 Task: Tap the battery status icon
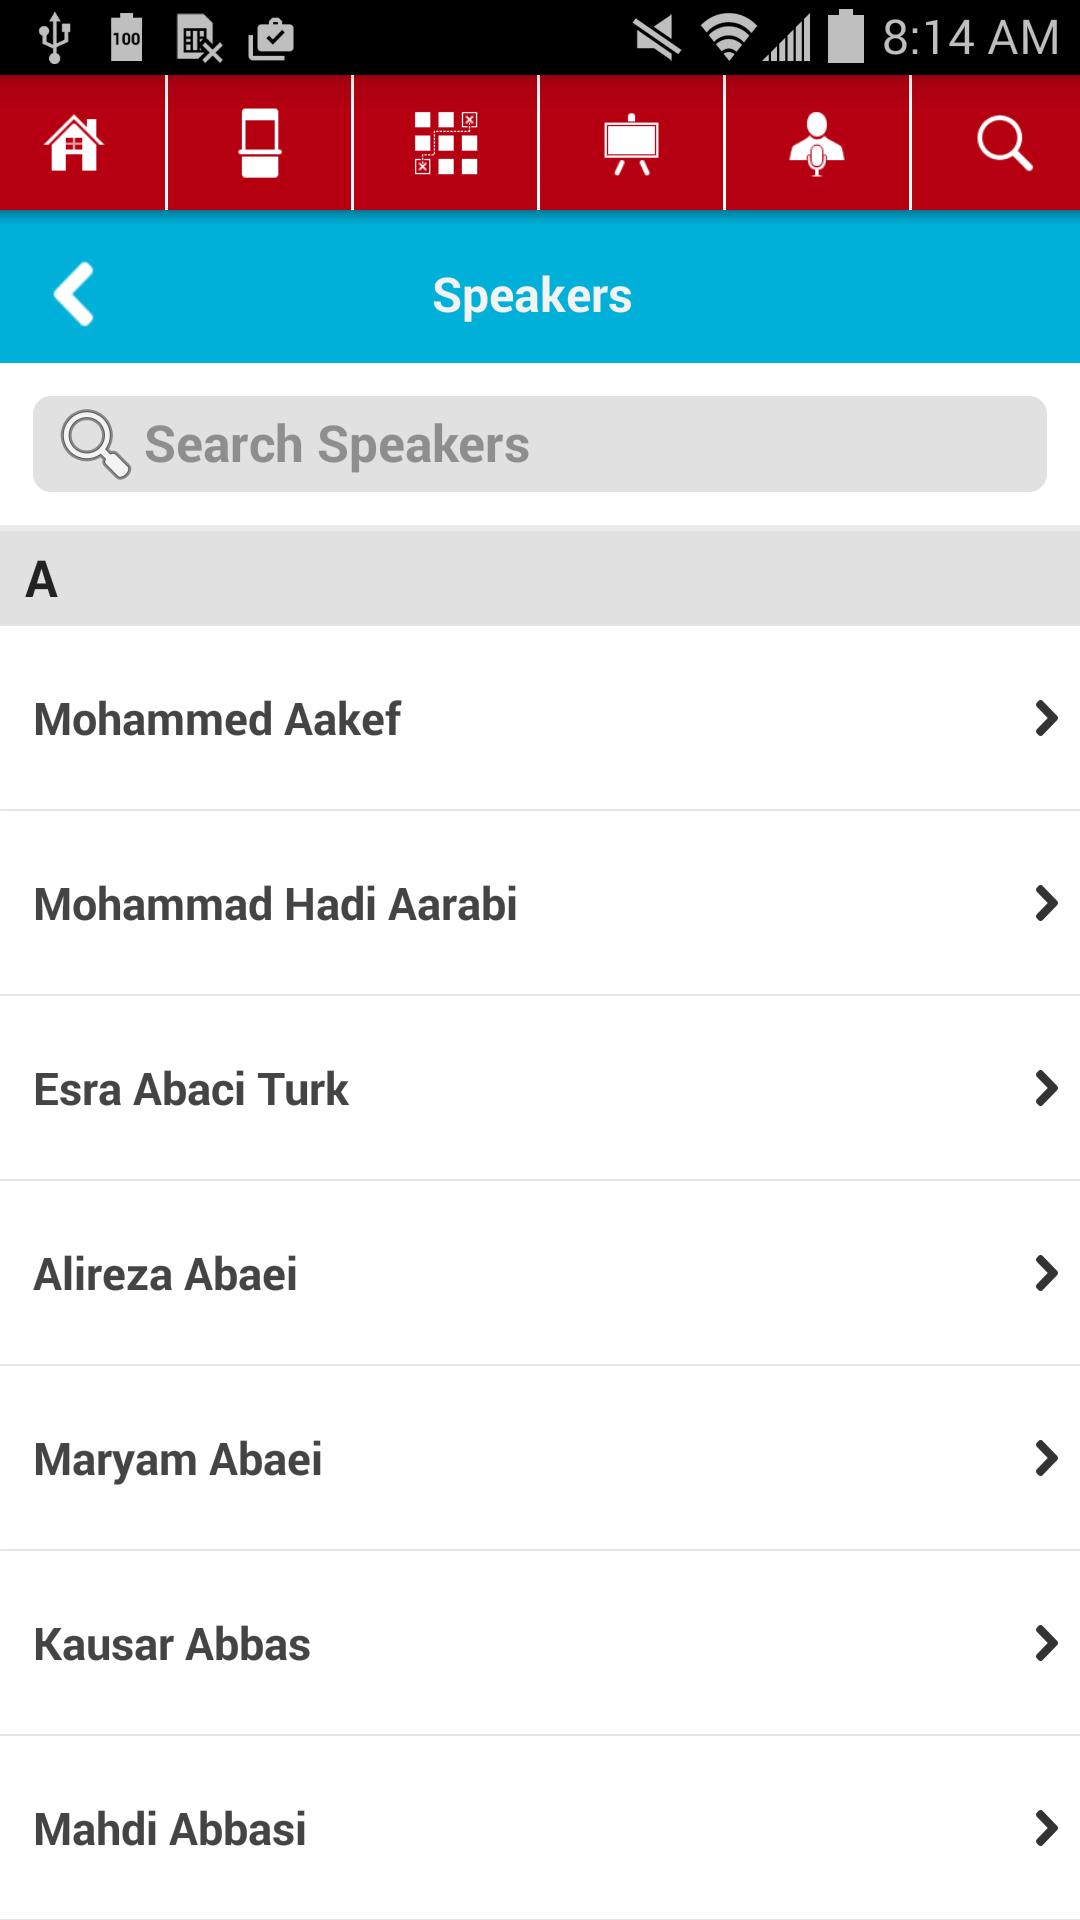[x=846, y=37]
